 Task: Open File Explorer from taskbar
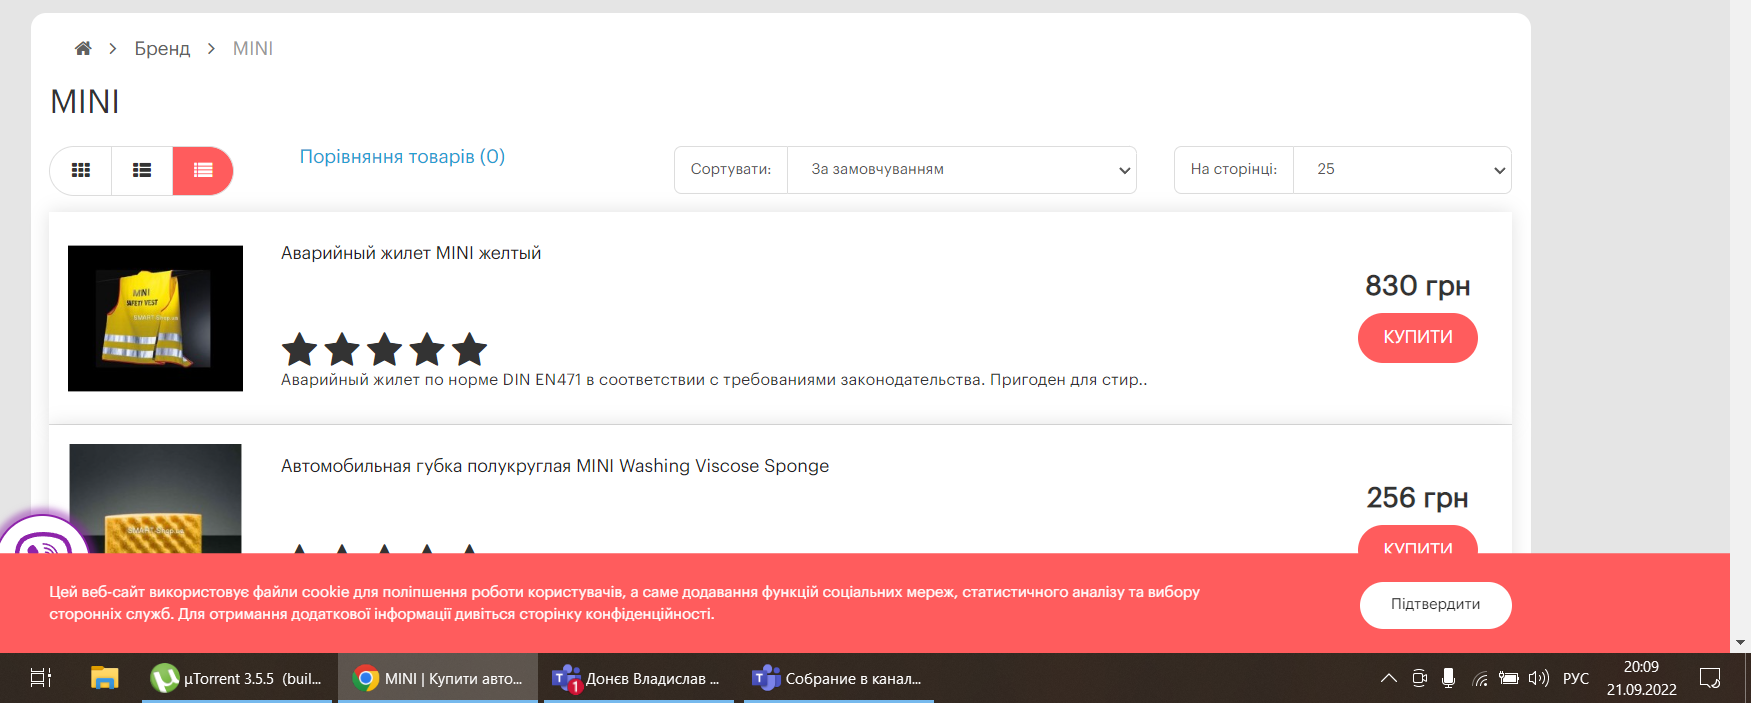104,678
